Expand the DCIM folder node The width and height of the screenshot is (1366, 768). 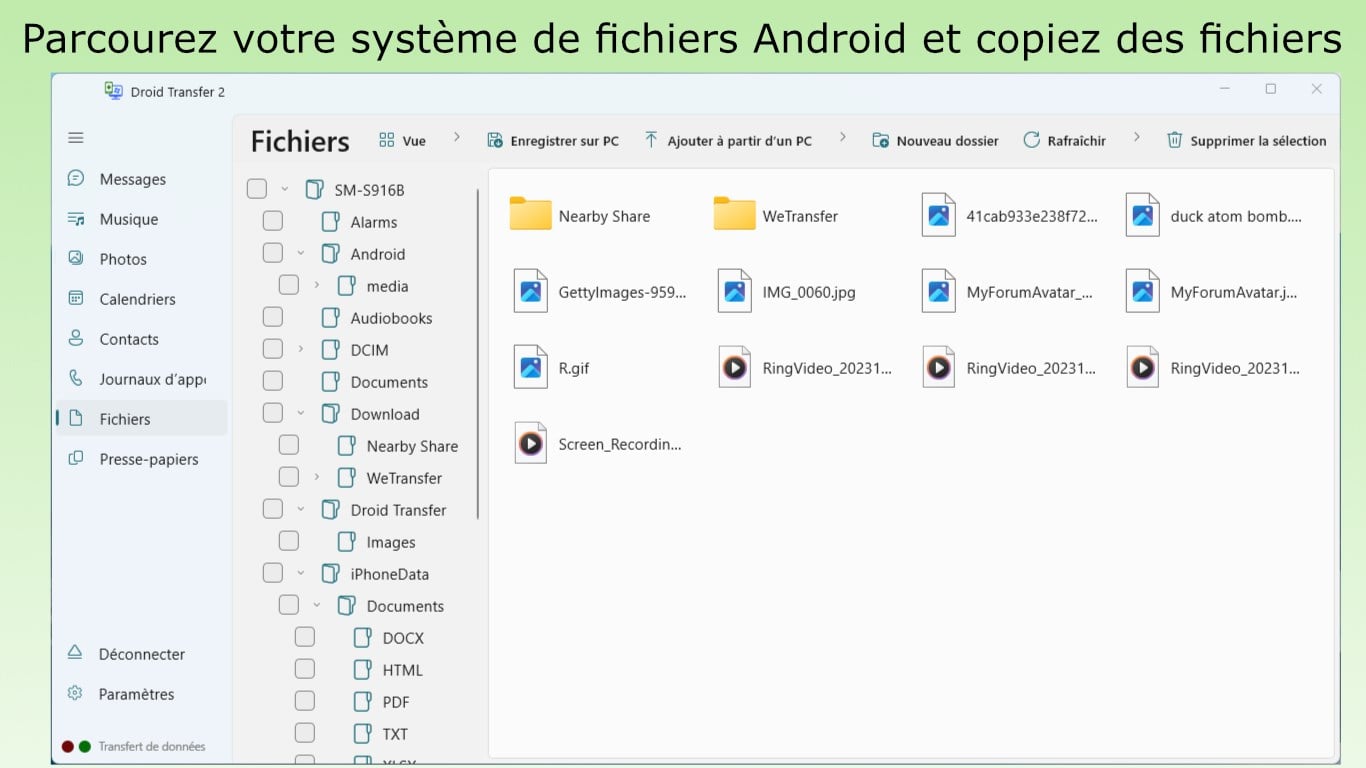tap(301, 349)
